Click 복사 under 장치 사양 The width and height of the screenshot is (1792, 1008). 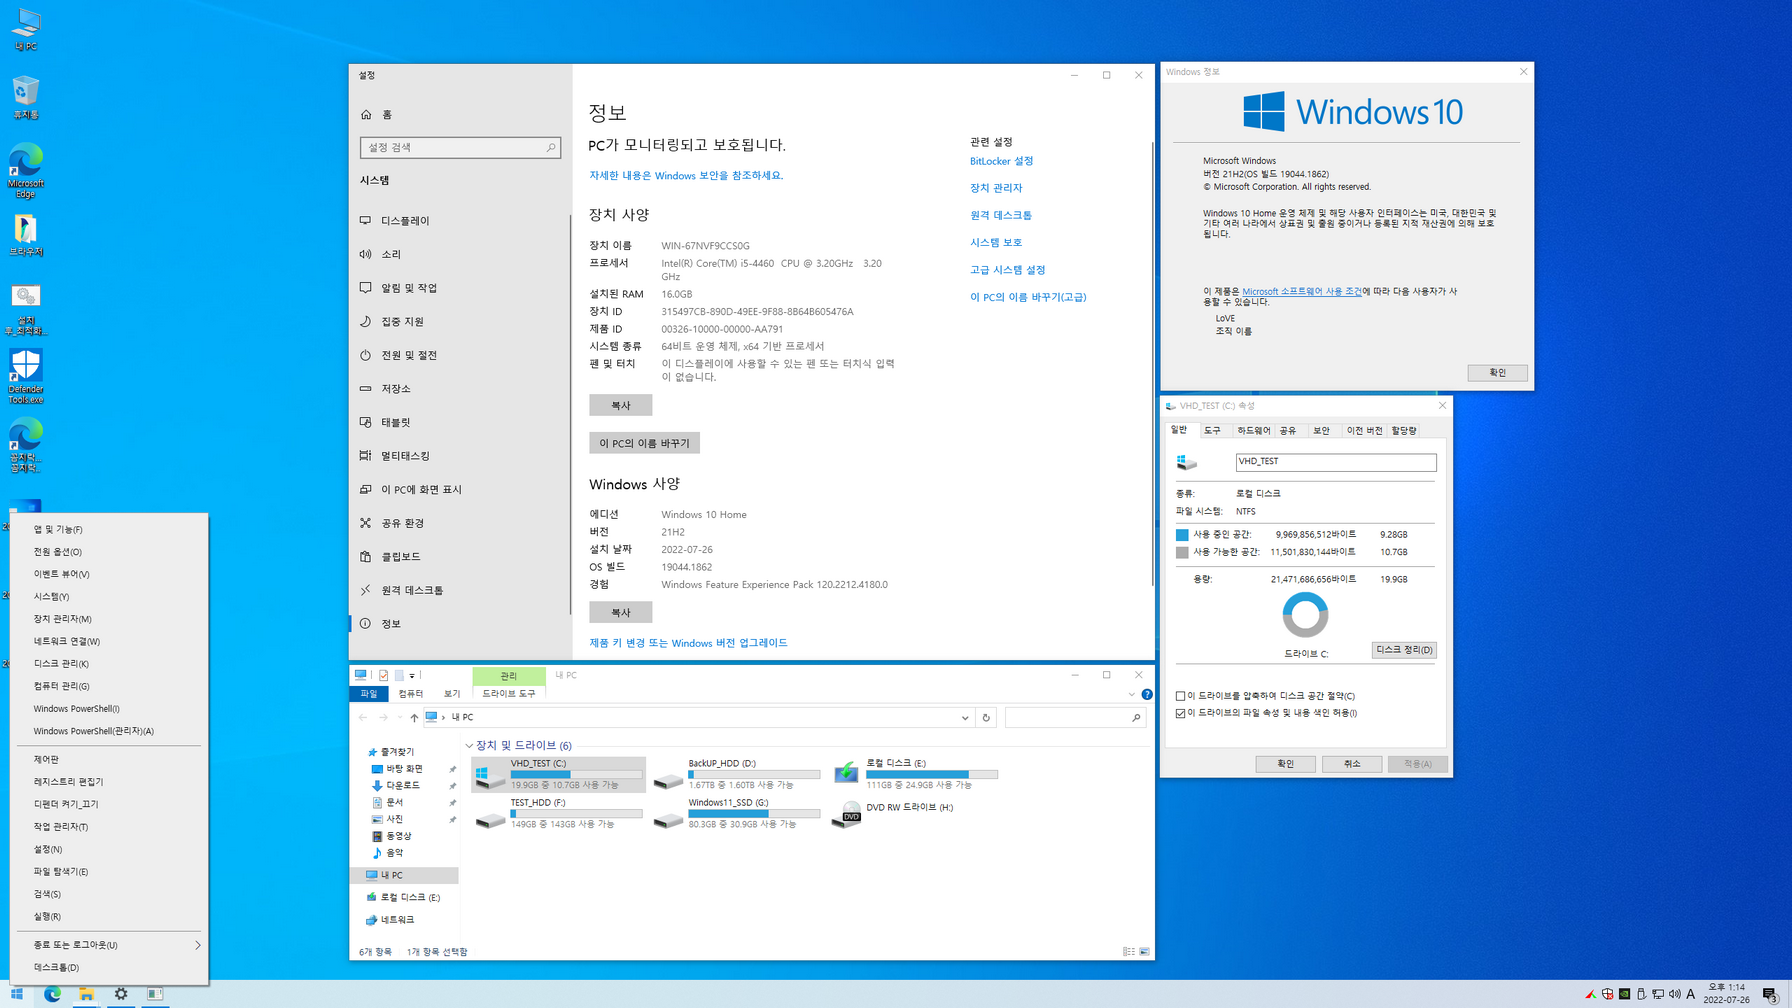pyautogui.click(x=621, y=405)
